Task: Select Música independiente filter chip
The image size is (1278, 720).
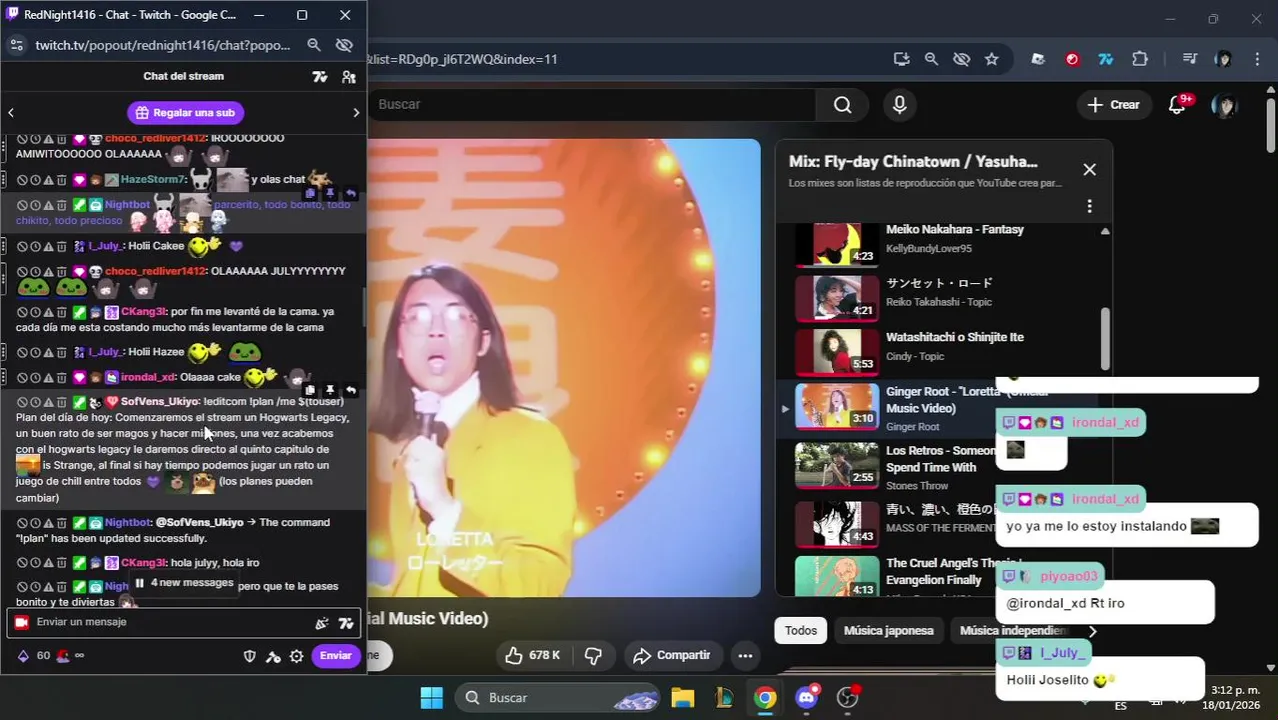Action: point(1012,631)
